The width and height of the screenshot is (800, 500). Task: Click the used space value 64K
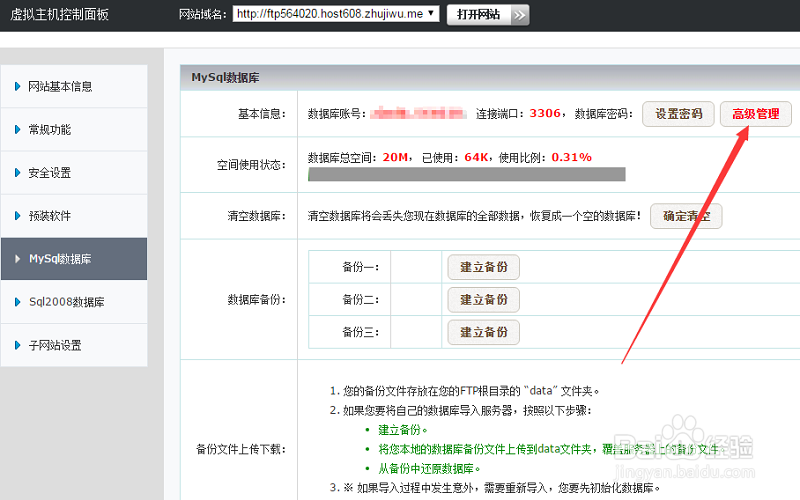click(x=476, y=157)
